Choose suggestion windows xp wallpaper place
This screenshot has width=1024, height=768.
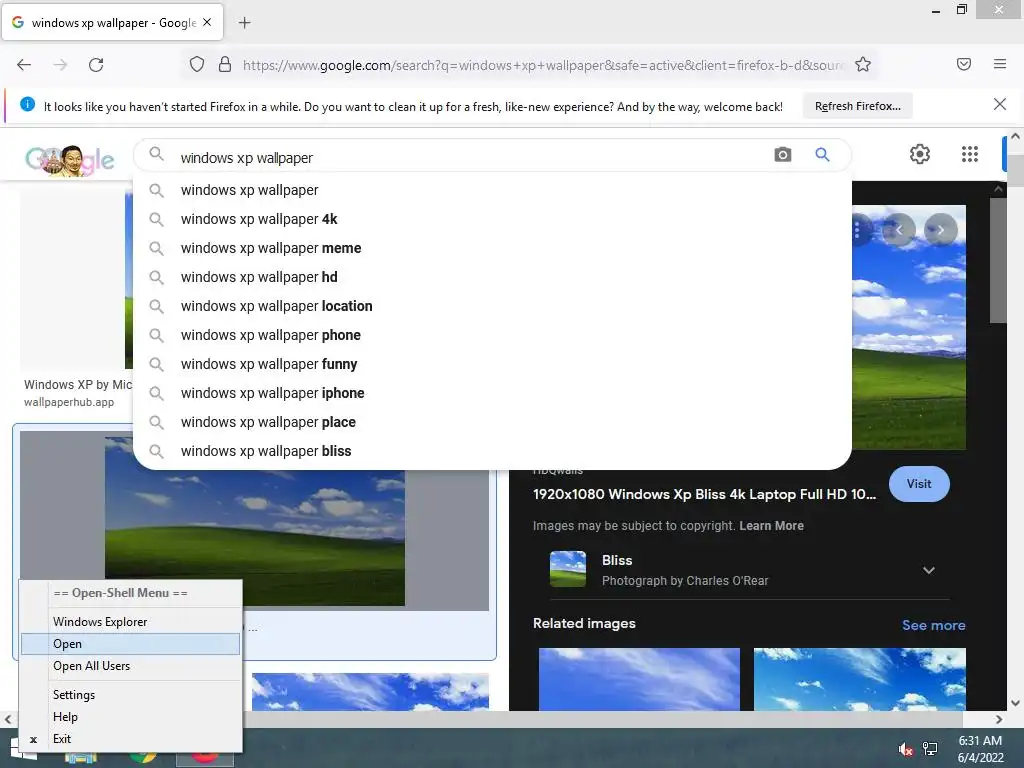click(491, 422)
